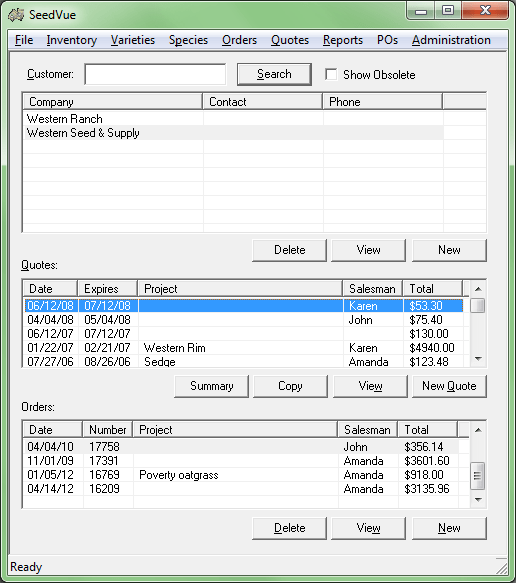
Task: Open the Administration menu
Action: point(451,40)
